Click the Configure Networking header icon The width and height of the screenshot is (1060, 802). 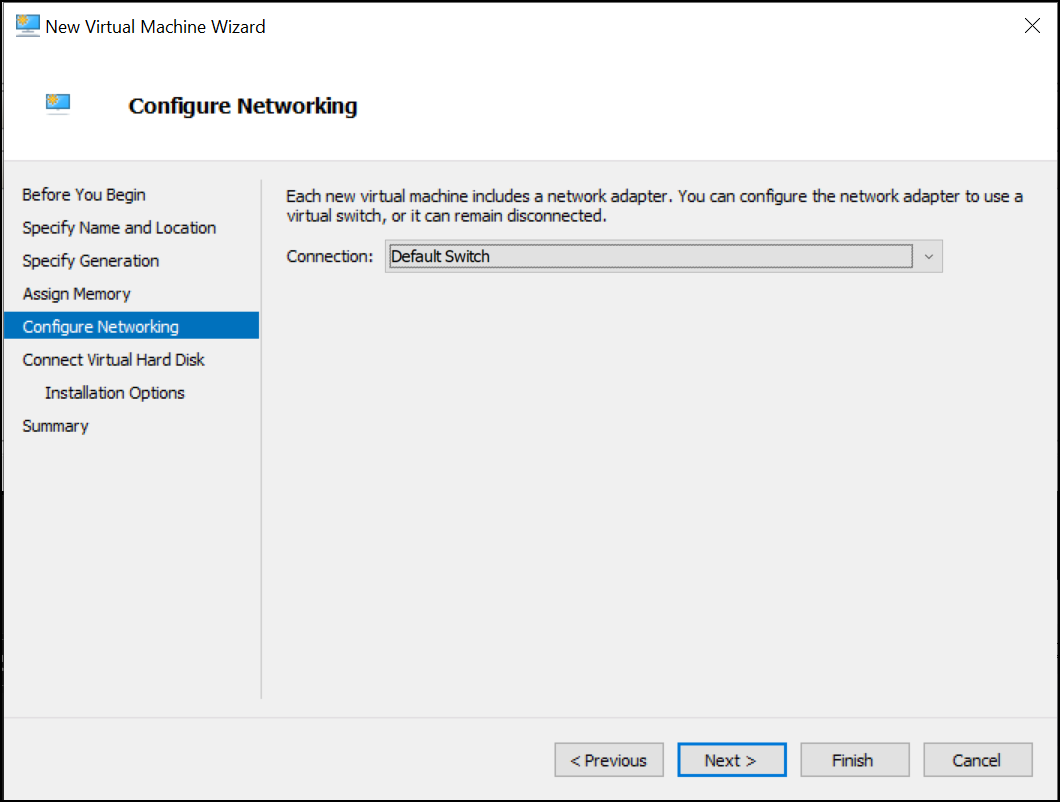tap(57, 103)
